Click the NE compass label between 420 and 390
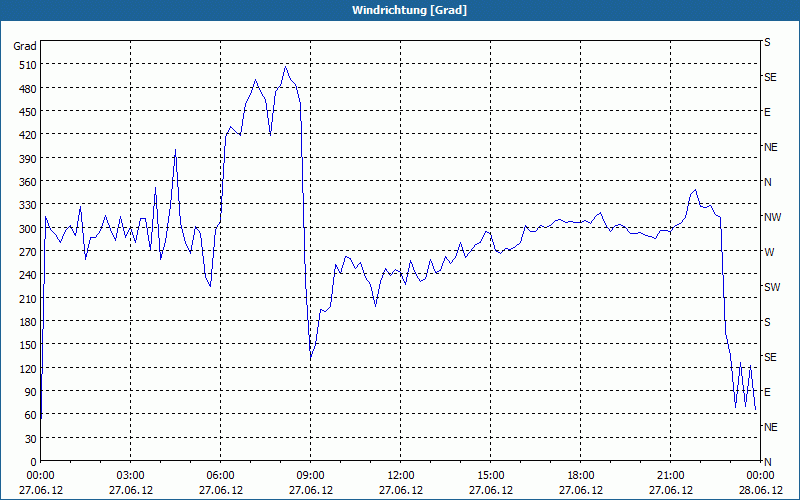 click(771, 147)
